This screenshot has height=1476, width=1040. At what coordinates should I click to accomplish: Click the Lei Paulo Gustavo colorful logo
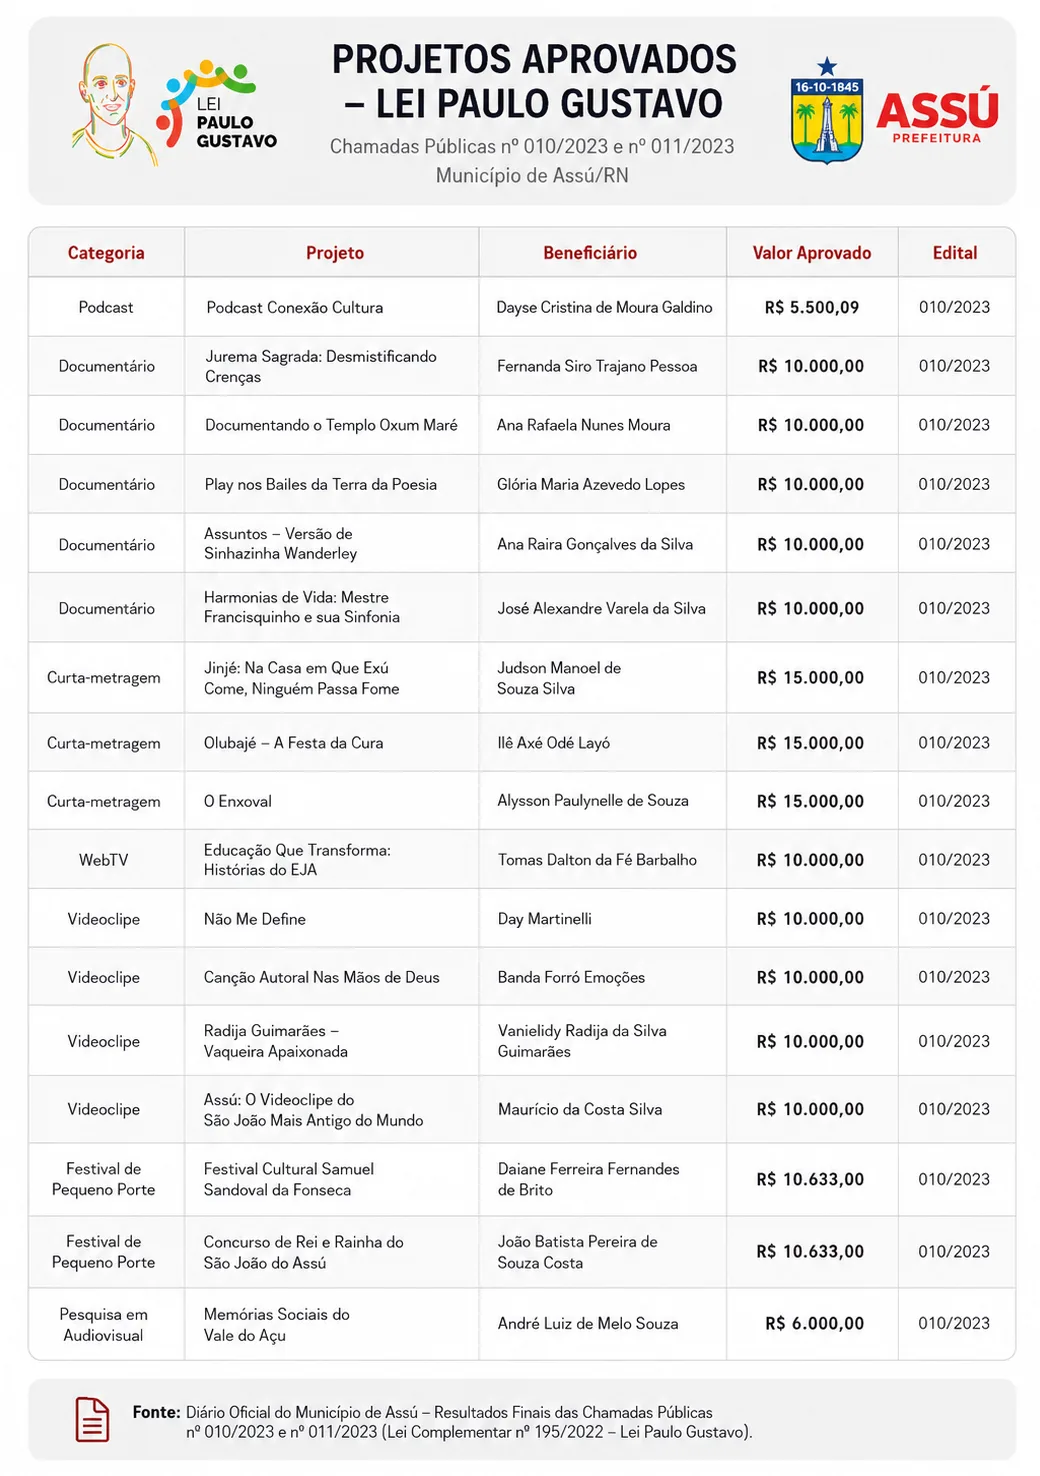click(x=215, y=106)
